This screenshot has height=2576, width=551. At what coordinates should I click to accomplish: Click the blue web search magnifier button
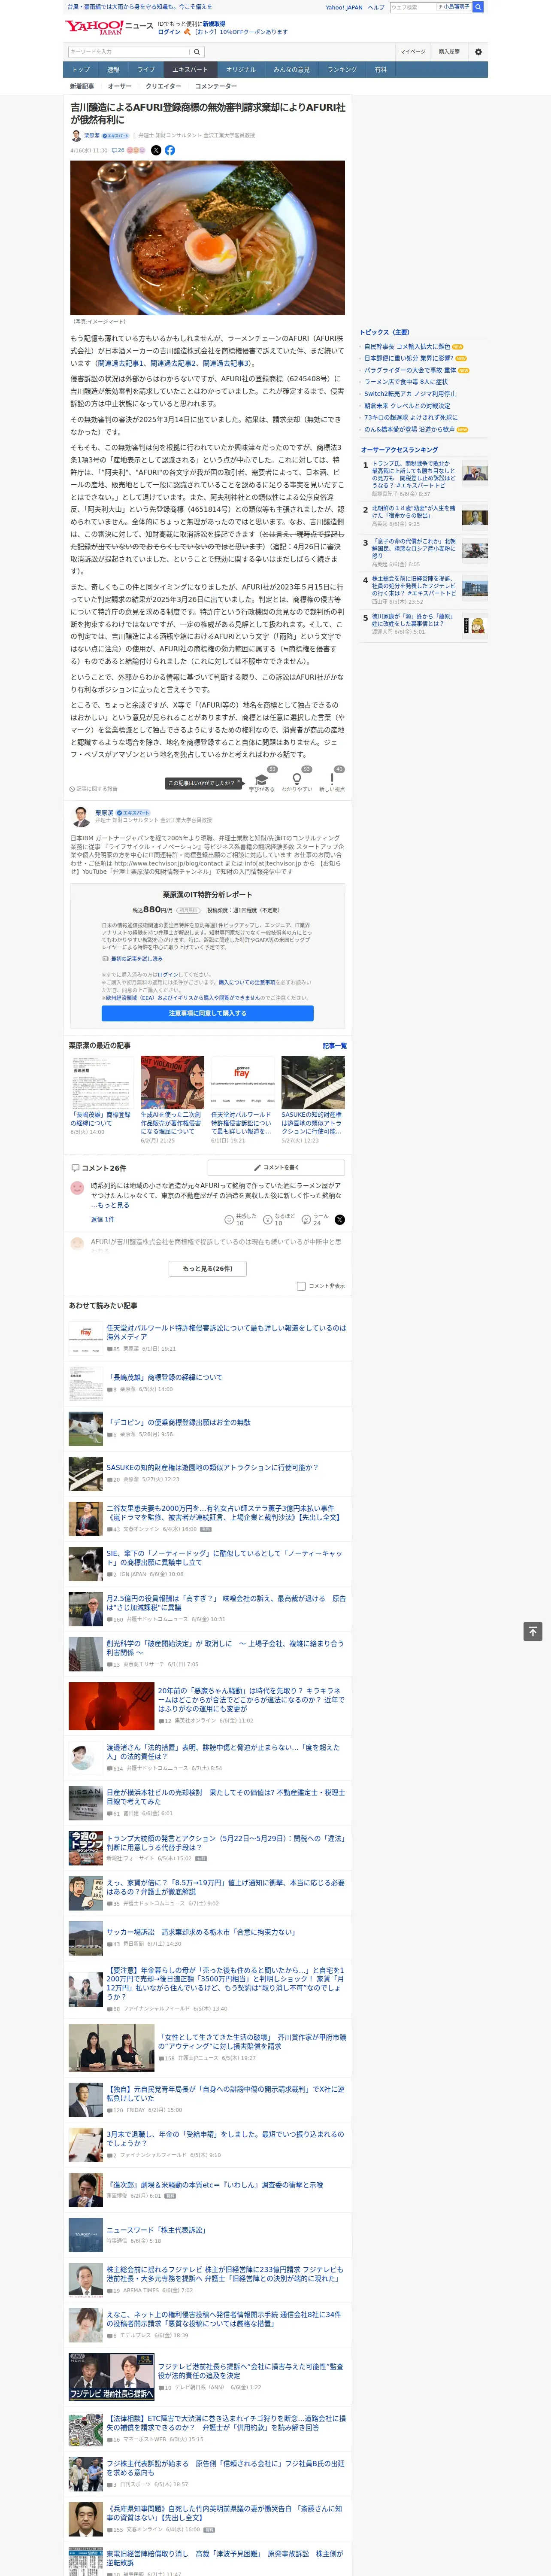478,7
